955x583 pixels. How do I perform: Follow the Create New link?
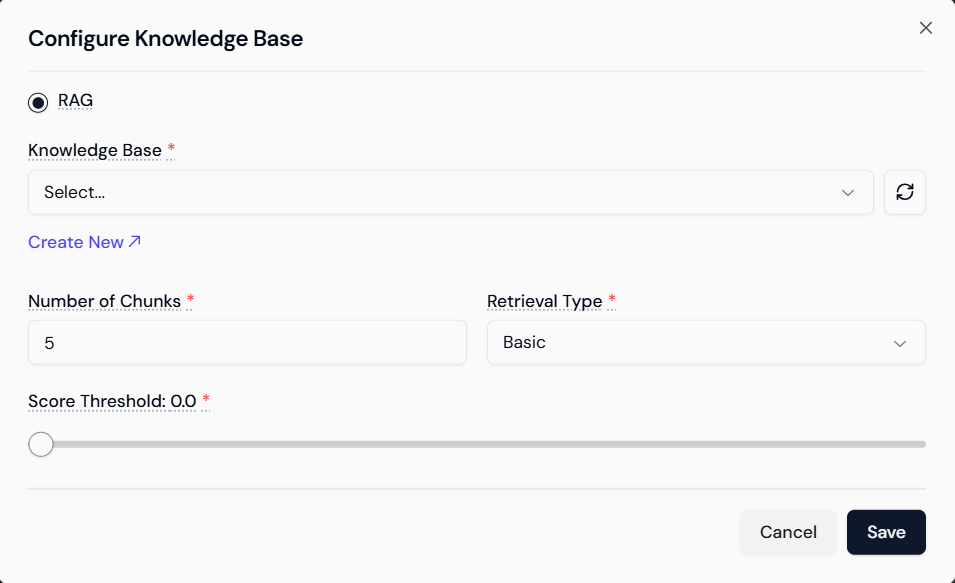coord(76,242)
